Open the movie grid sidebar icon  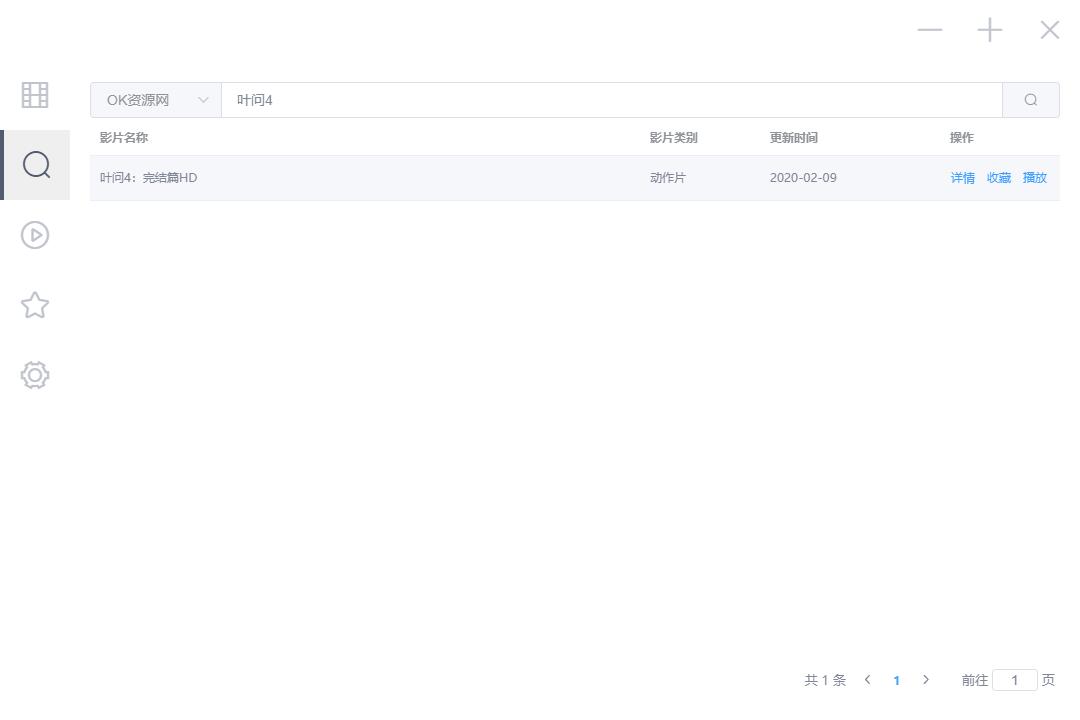(x=34, y=95)
